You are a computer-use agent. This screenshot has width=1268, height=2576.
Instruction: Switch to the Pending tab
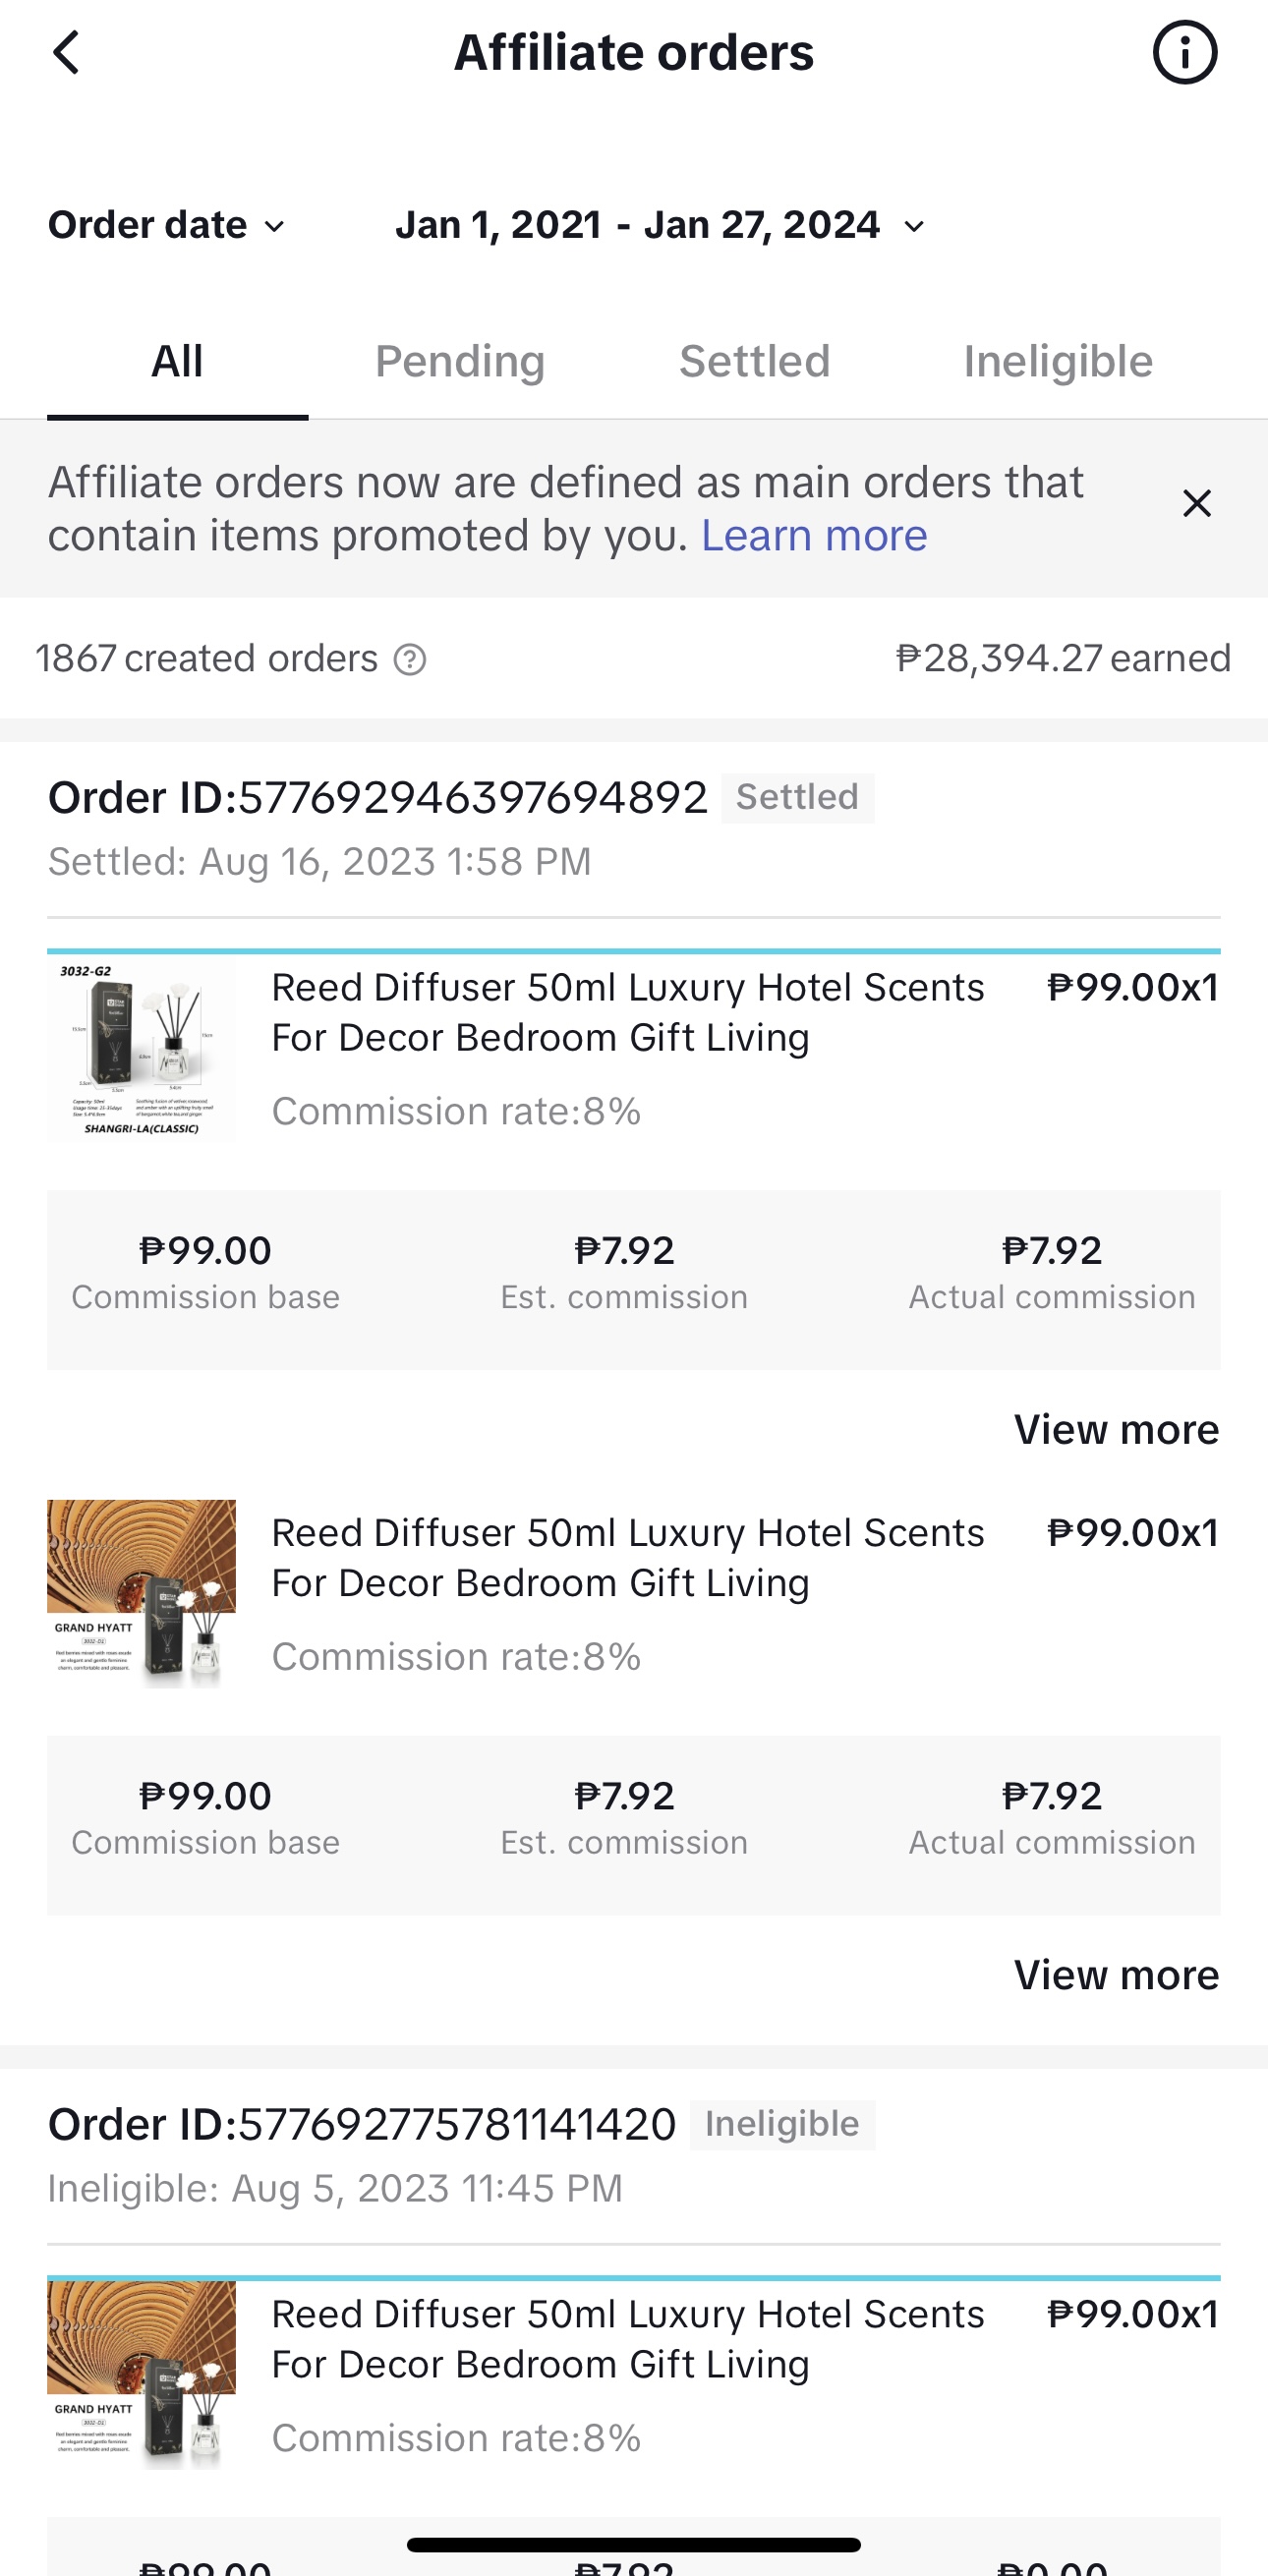[x=459, y=362]
